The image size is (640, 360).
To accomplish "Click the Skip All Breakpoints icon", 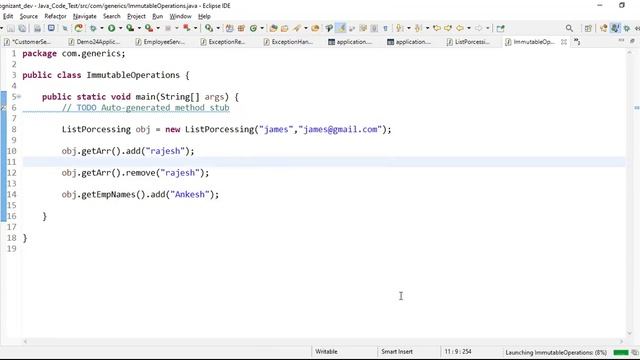I will coord(65,28).
